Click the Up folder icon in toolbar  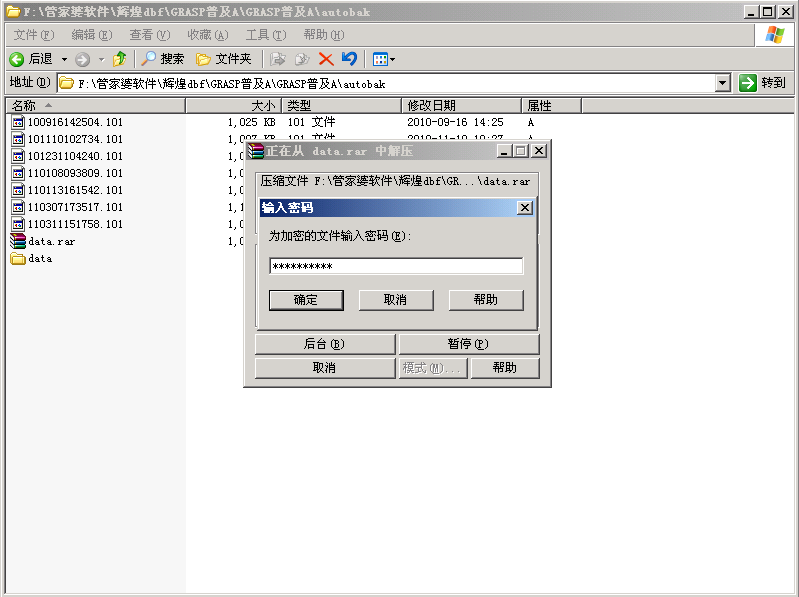click(120, 59)
